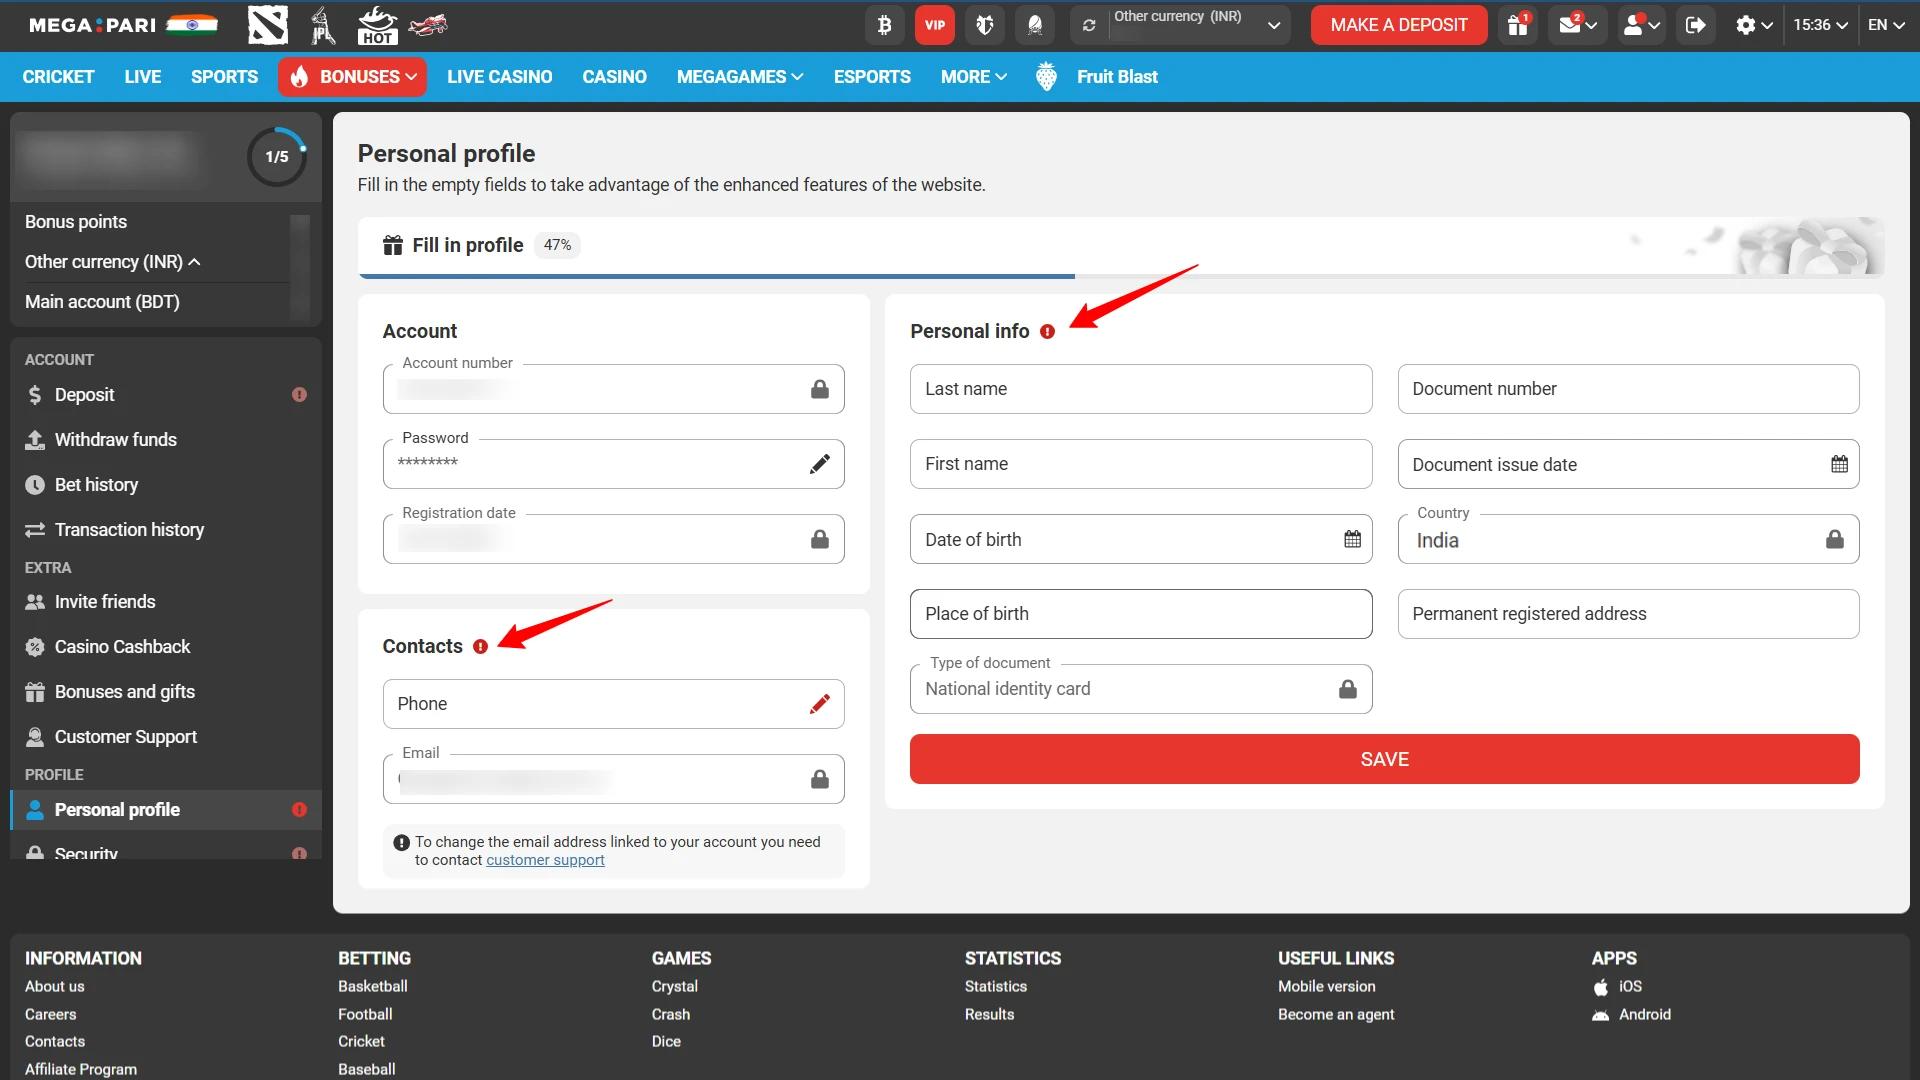
Task: Open the IPL cricket batsman icon
Action: click(x=322, y=25)
